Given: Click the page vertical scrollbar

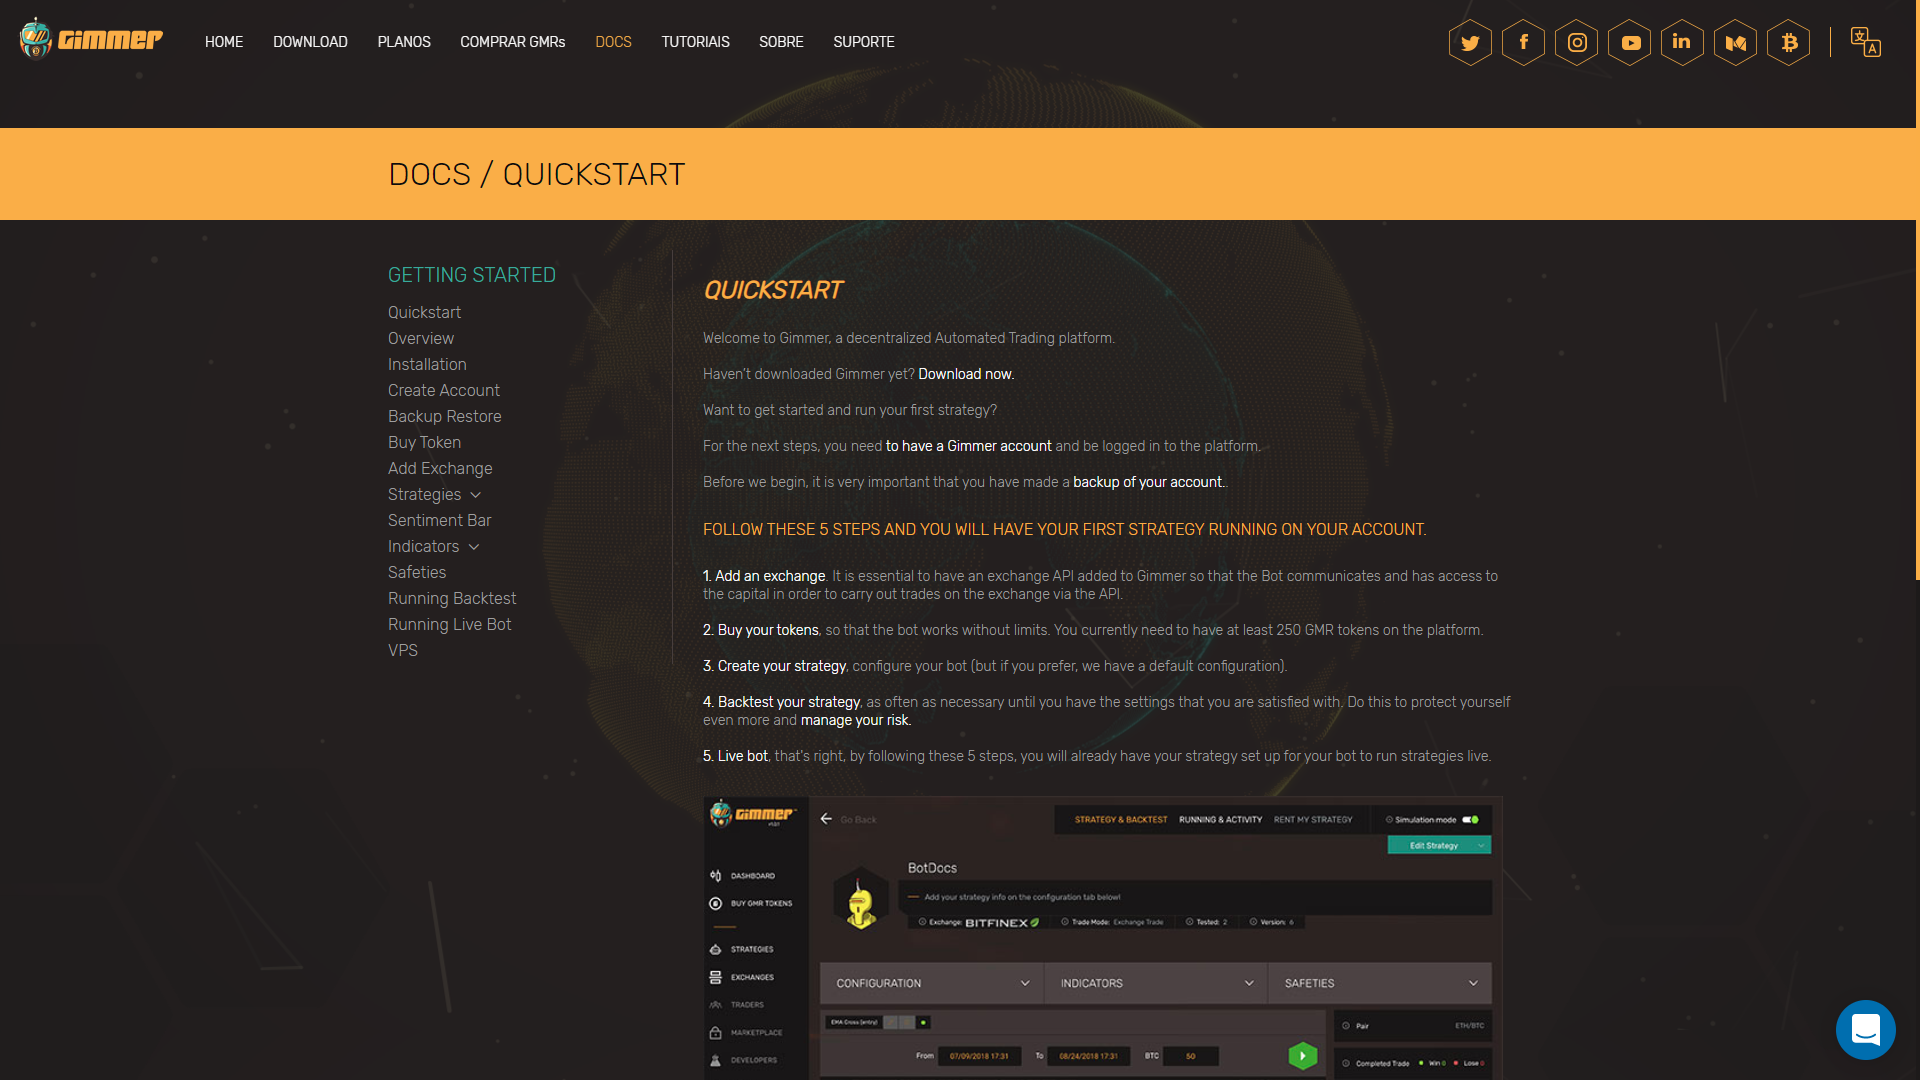Looking at the screenshot, I should (x=1917, y=290).
